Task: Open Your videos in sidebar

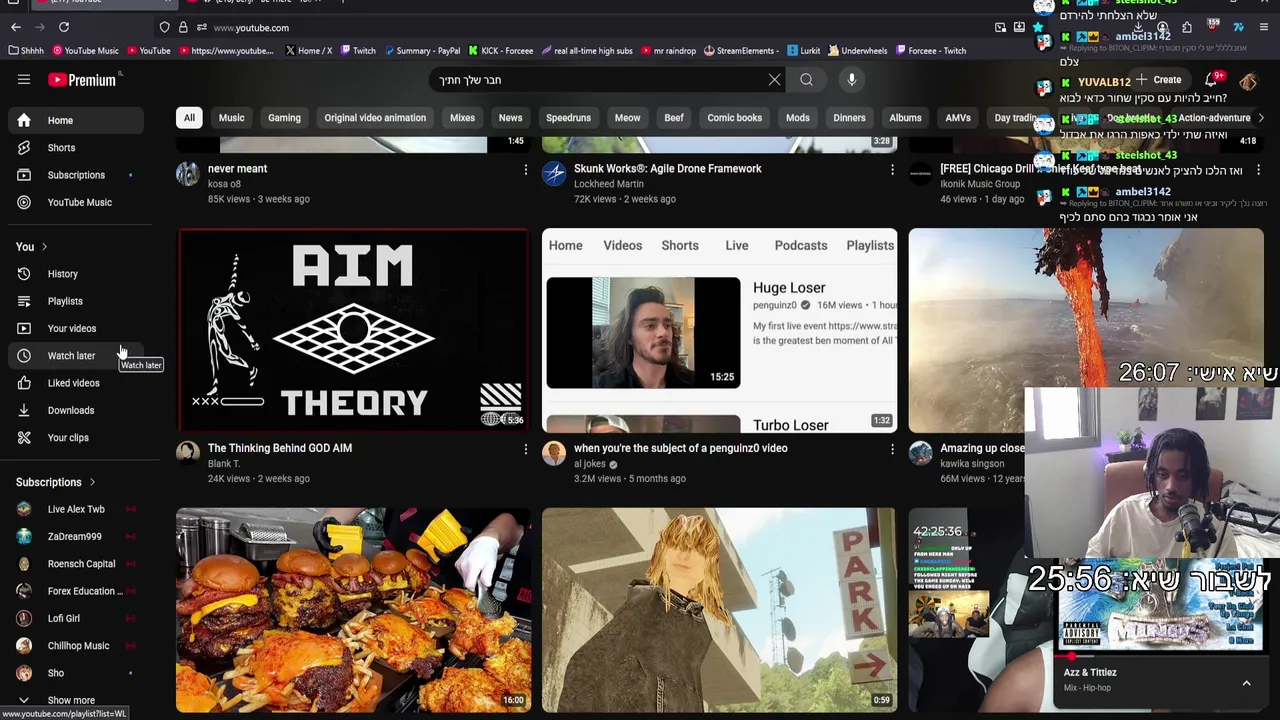Action: [x=78, y=328]
